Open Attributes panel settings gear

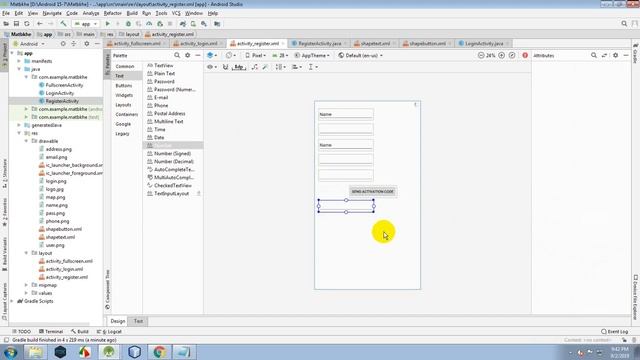click(x=616, y=55)
